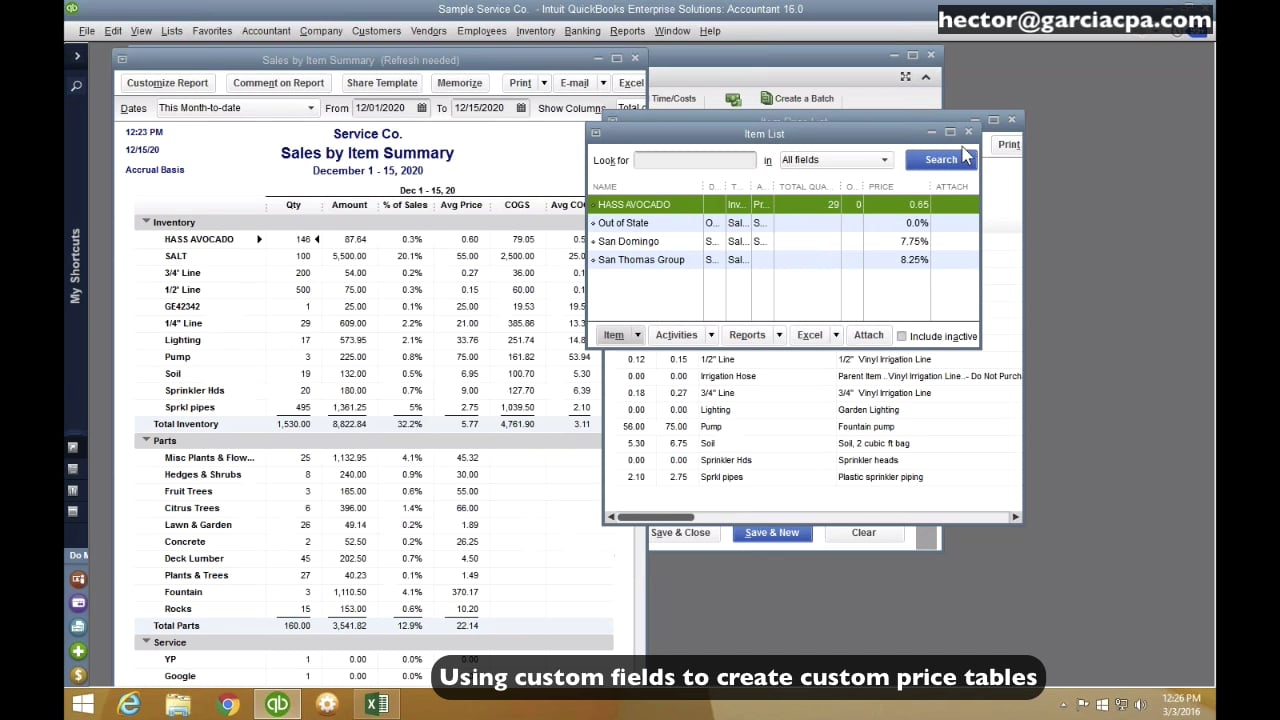This screenshot has width=1280, height=720.
Task: Collapse the toolbar with the up chevron
Action: pyautogui.click(x=926, y=77)
